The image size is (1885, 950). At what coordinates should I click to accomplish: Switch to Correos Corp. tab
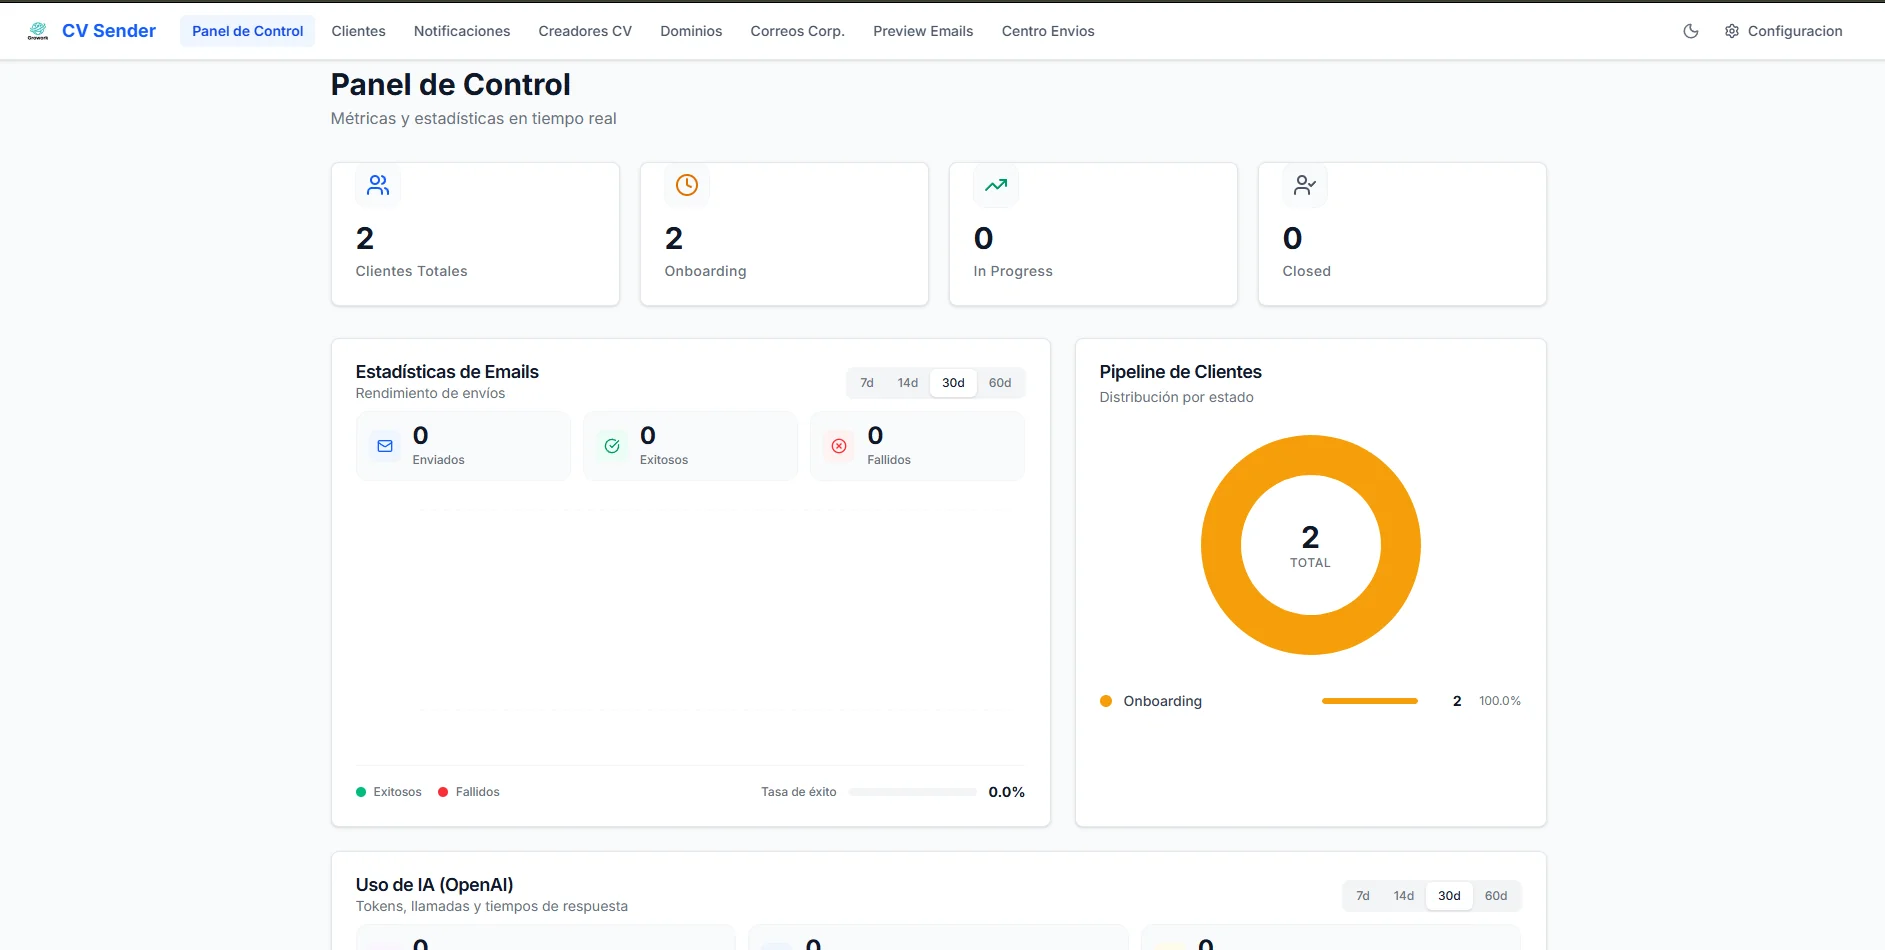(x=798, y=31)
